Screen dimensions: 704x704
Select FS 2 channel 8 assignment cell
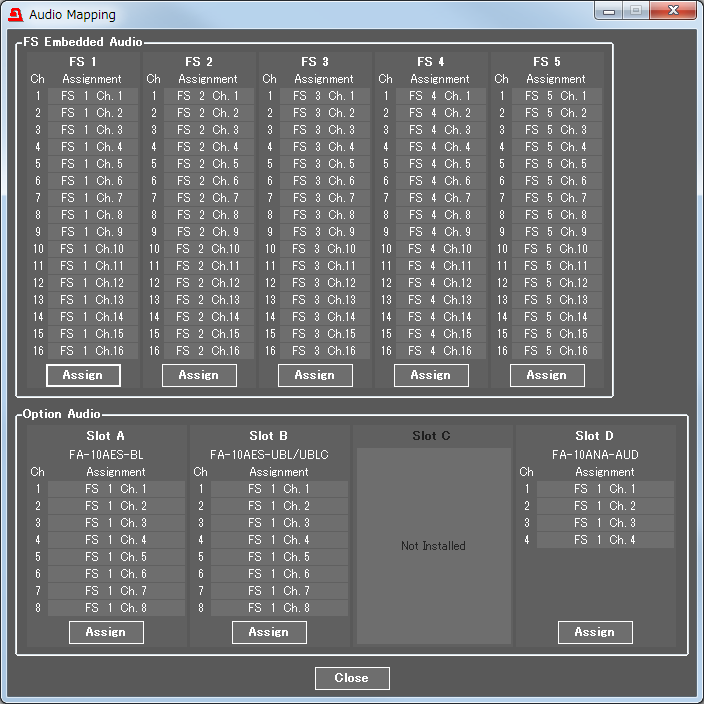(x=208, y=215)
